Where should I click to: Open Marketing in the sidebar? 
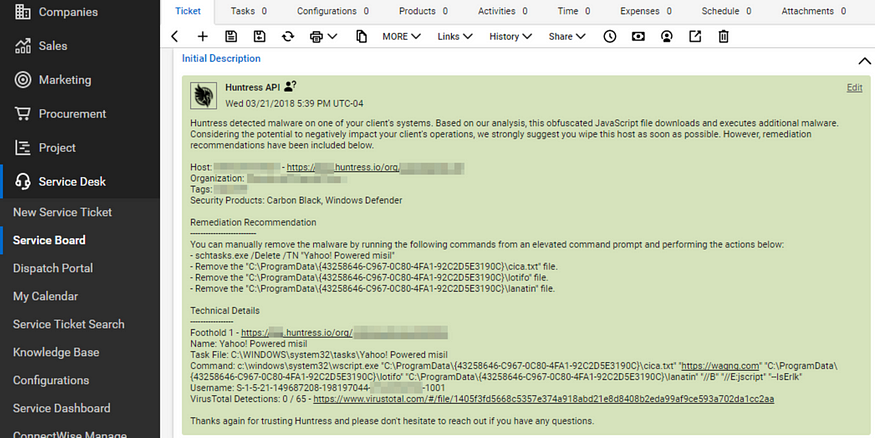coord(65,80)
